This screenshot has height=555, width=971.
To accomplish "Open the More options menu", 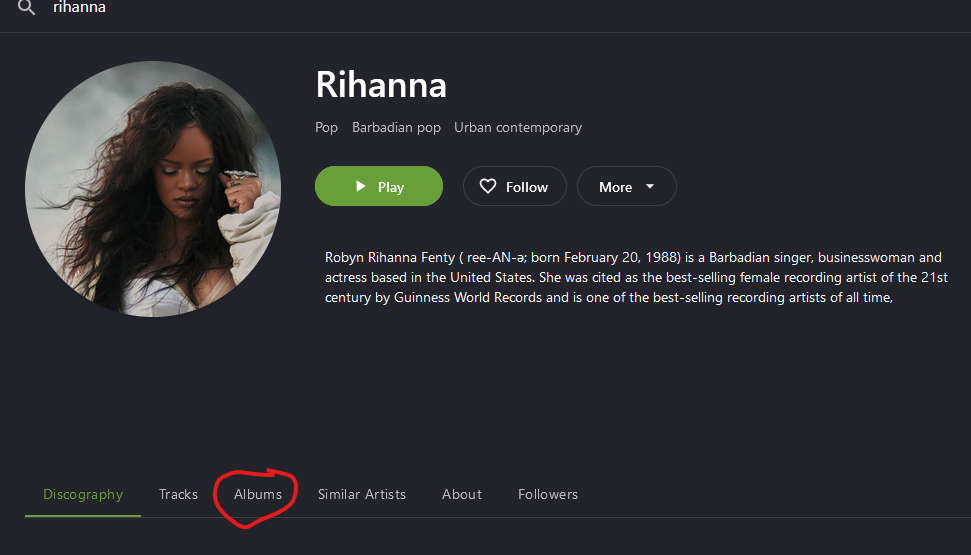I will click(x=627, y=186).
